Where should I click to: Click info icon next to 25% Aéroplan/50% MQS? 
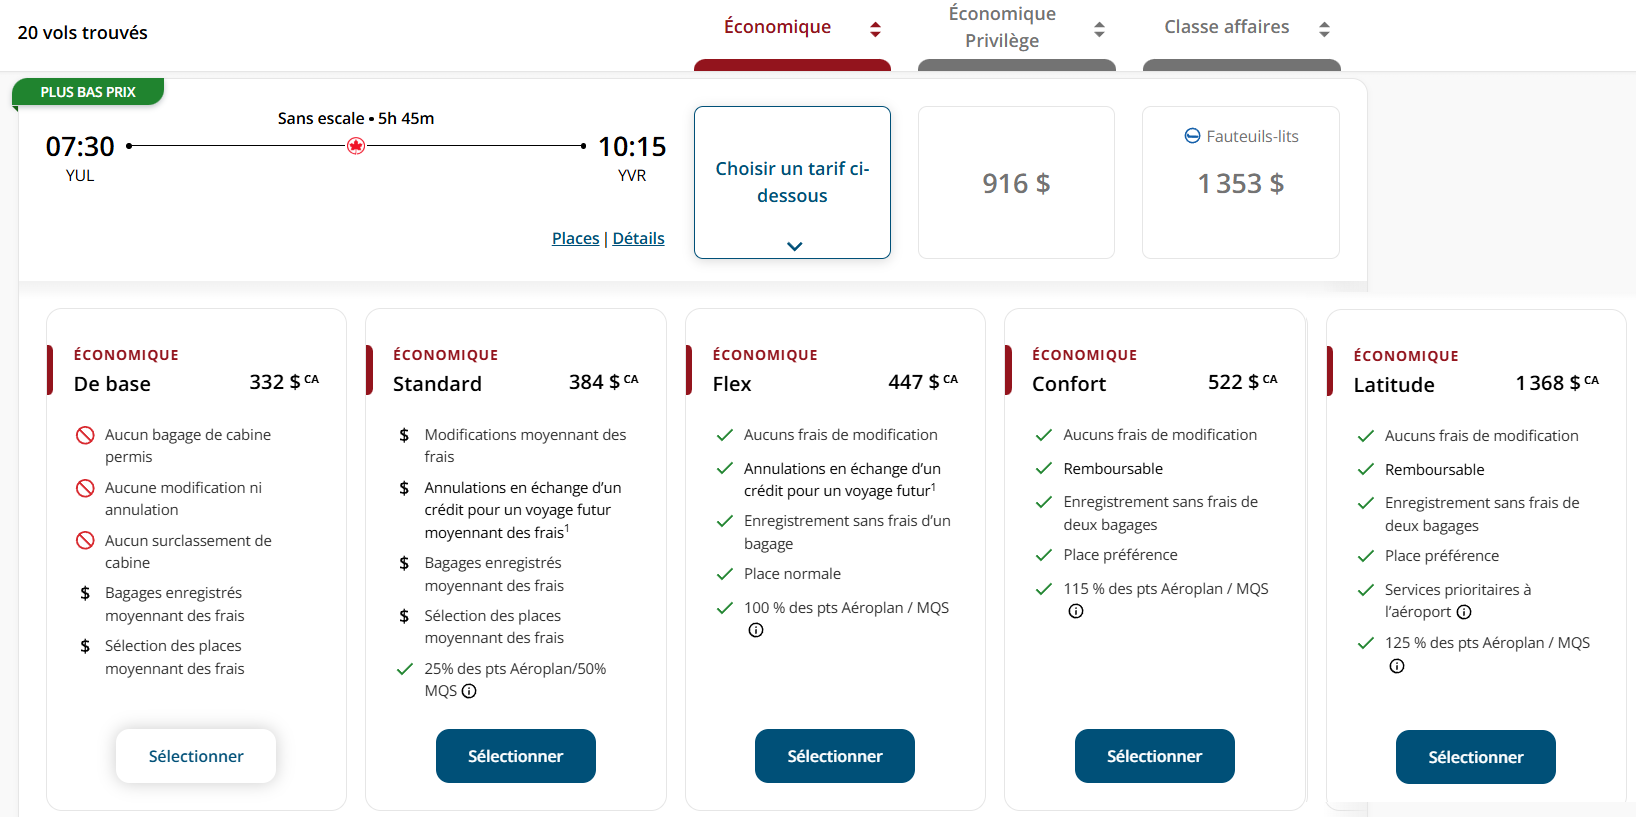(468, 691)
